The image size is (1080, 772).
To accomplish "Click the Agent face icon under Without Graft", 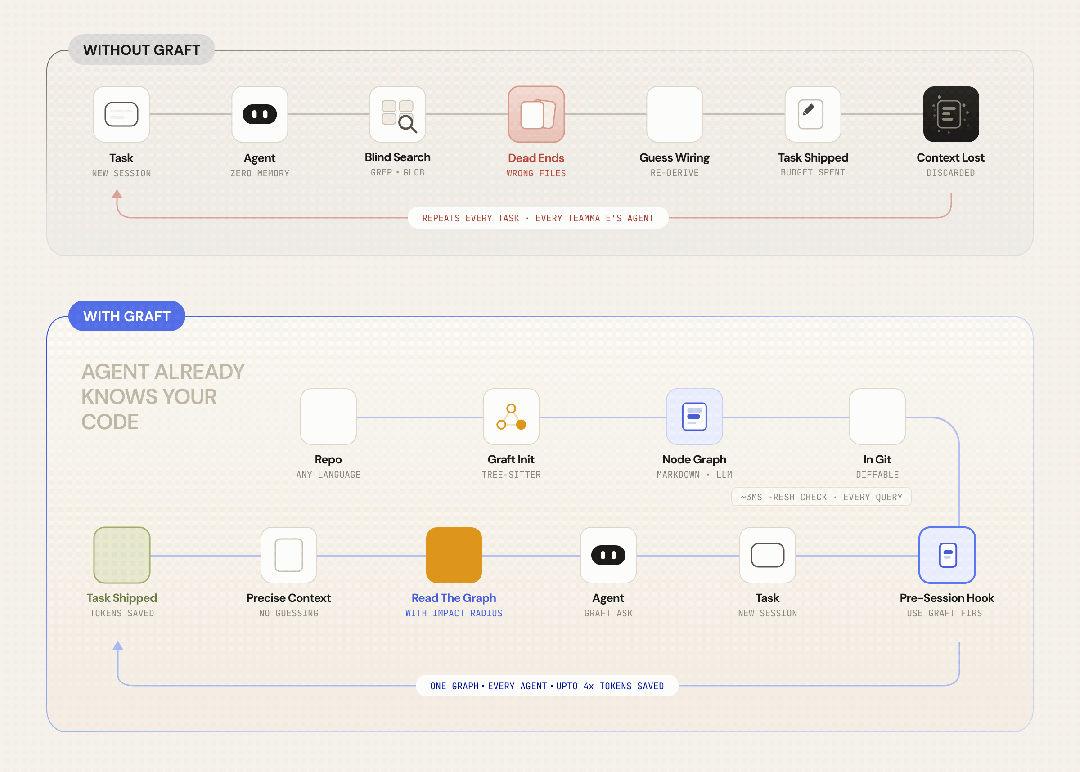I will [260, 114].
